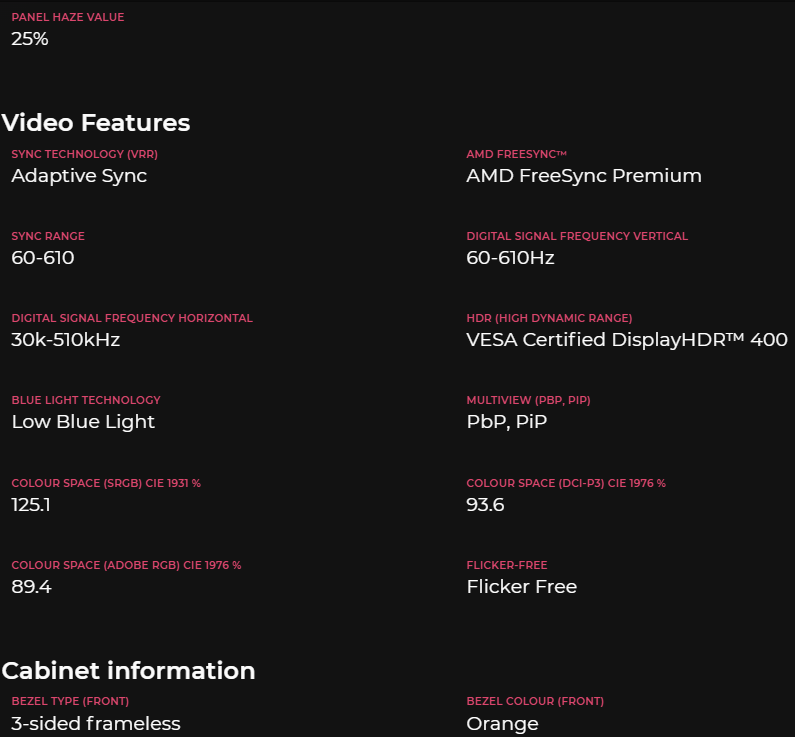Select the 93.6 DCI-P3 colour space value
Screen dimensions: 795x737
(x=485, y=505)
